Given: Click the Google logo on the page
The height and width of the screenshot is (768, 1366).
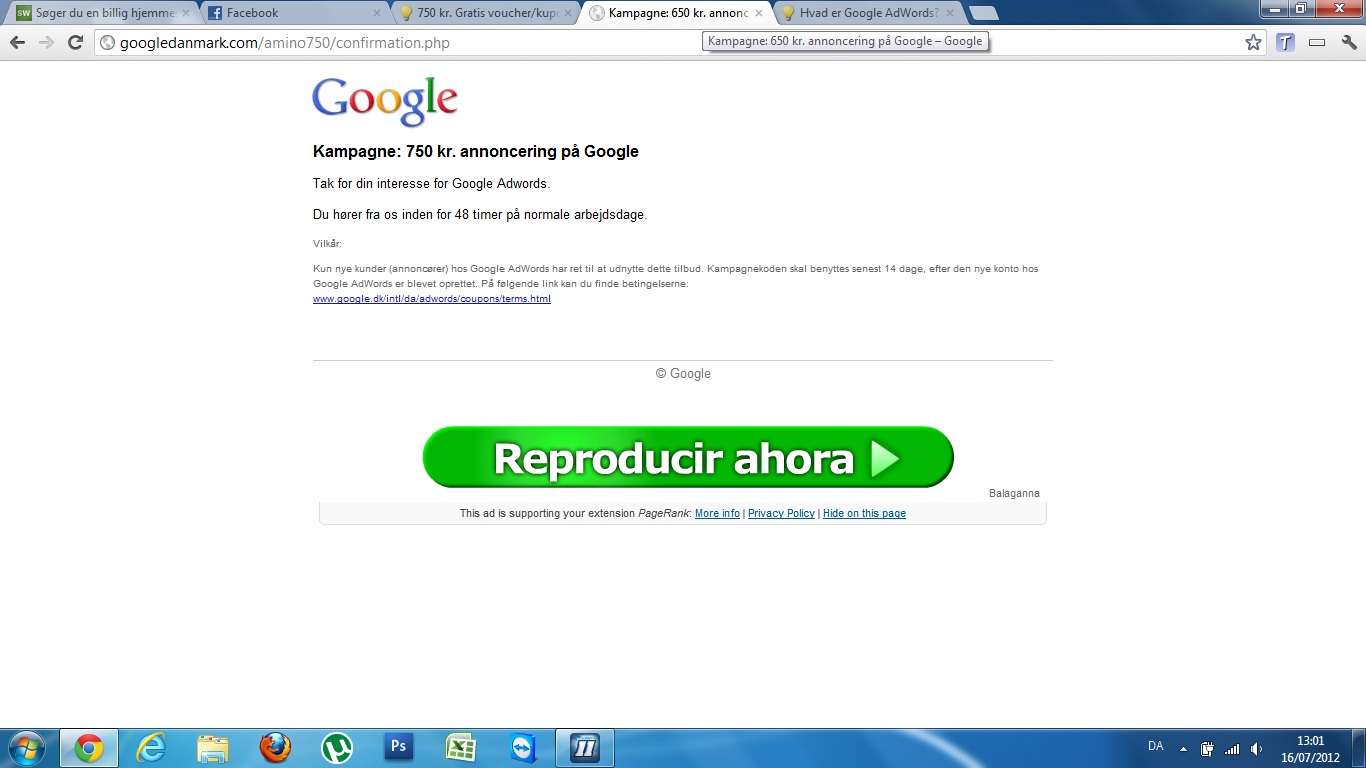Looking at the screenshot, I should [385, 101].
